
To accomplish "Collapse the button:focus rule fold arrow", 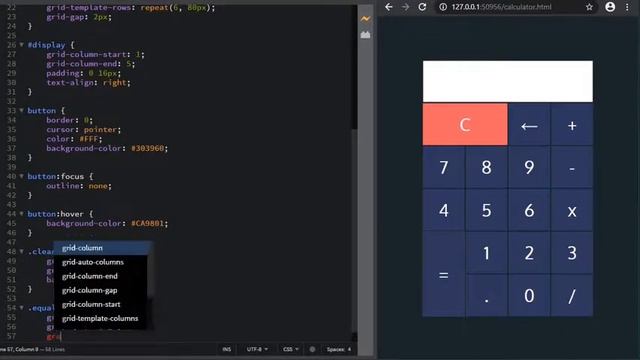I will 22,176.
